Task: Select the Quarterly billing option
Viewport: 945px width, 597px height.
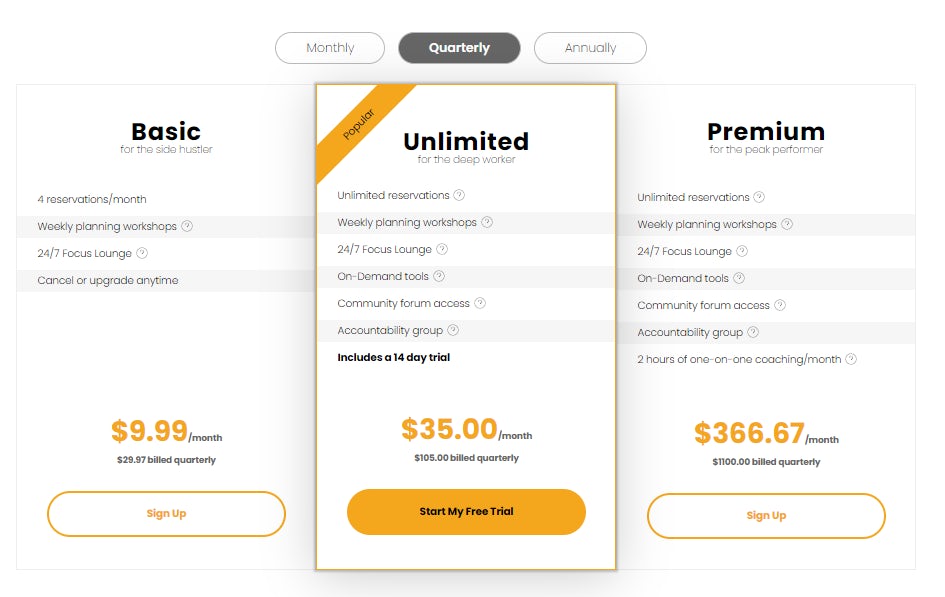Action: coord(459,48)
